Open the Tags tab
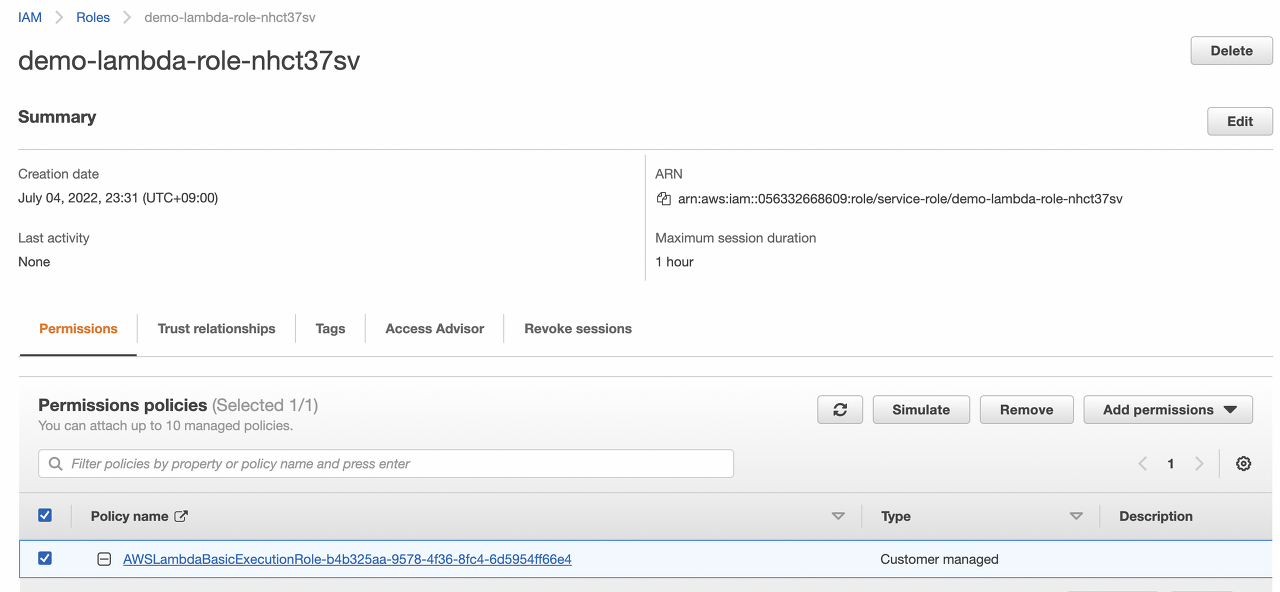 pyautogui.click(x=330, y=328)
